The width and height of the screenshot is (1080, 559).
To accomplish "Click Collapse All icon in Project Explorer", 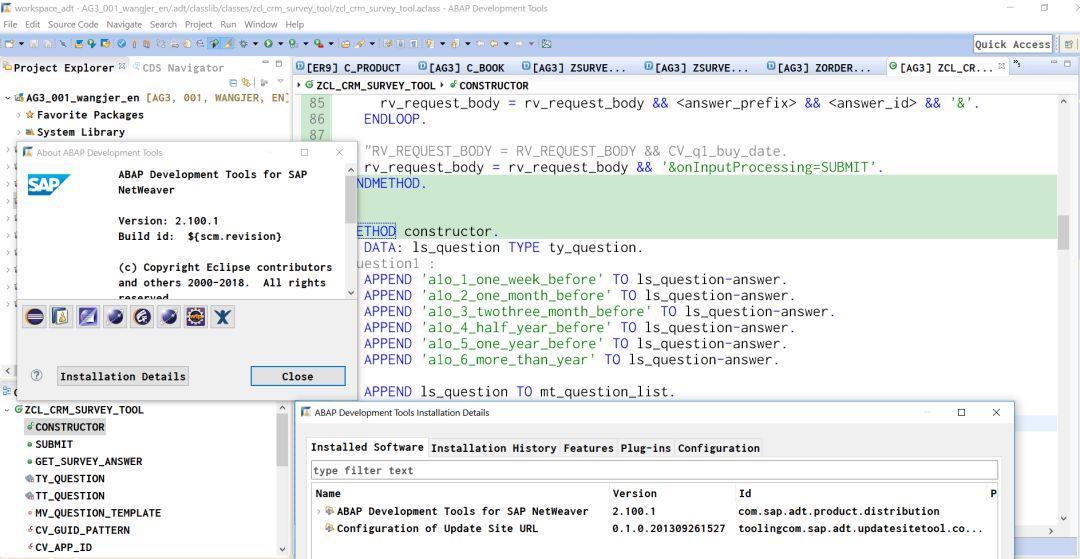I will (233, 83).
